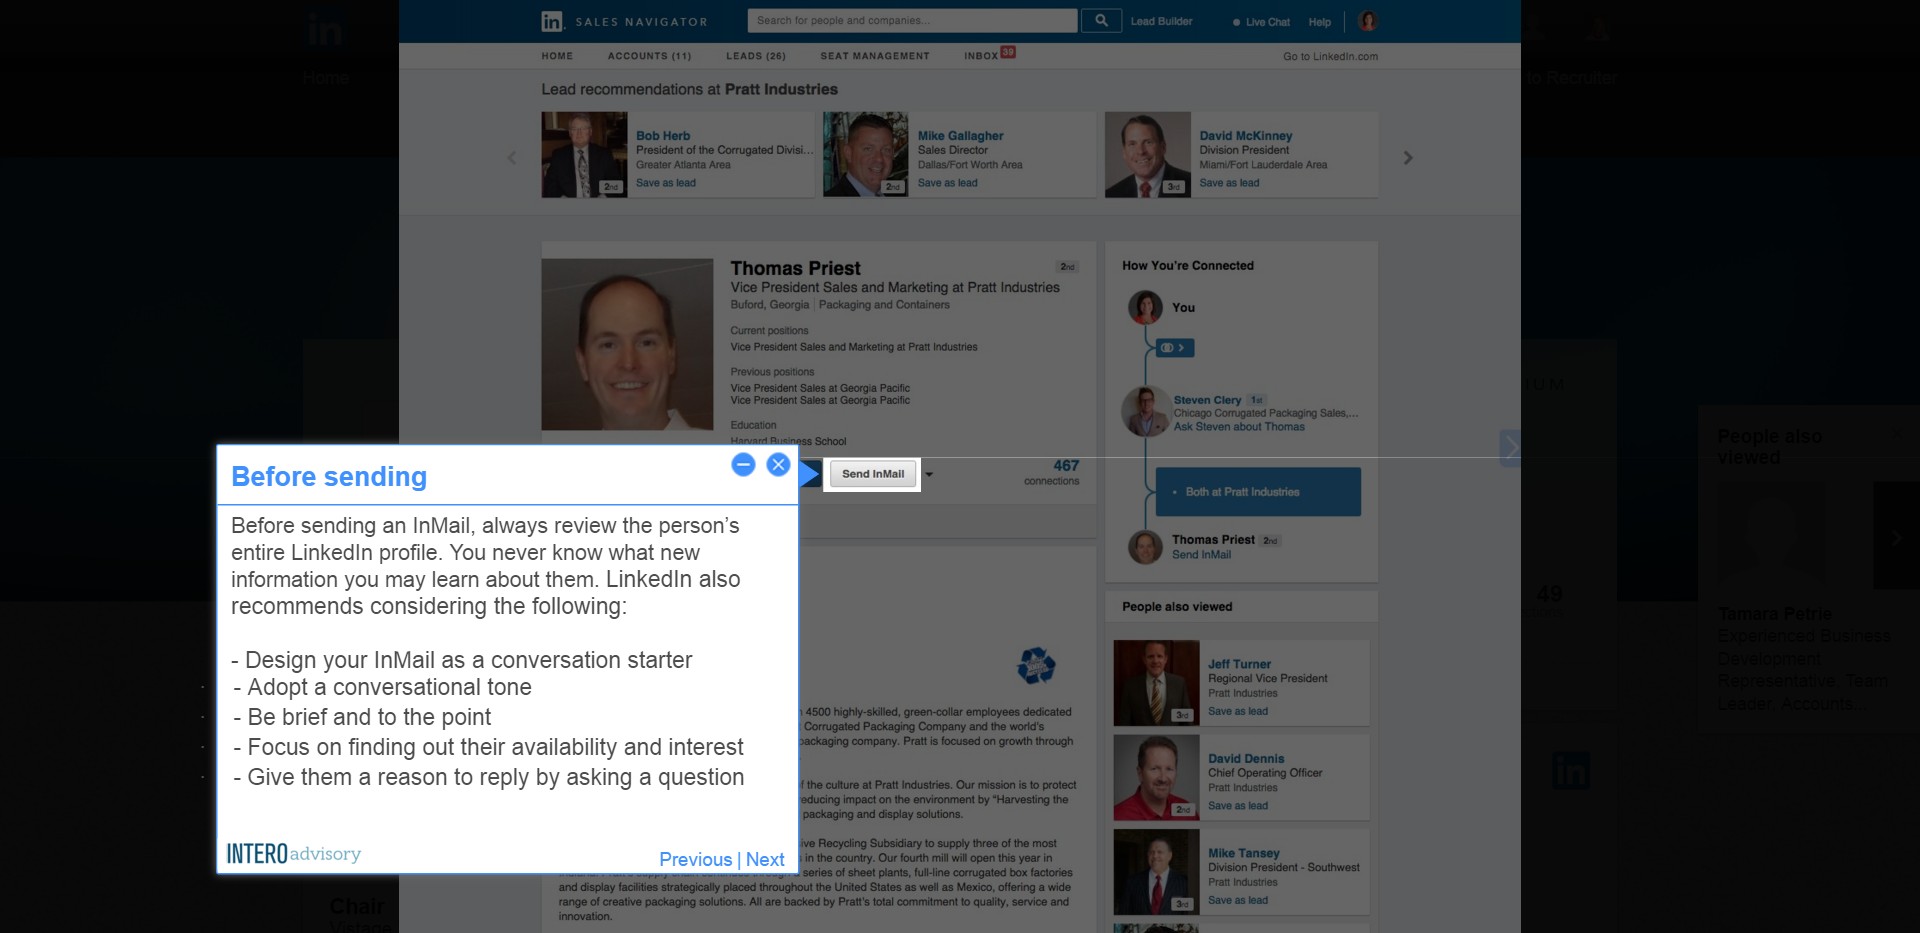This screenshot has height=933, width=1920.
Task: Open Mike Tansey's profile link
Action: coord(1244,853)
